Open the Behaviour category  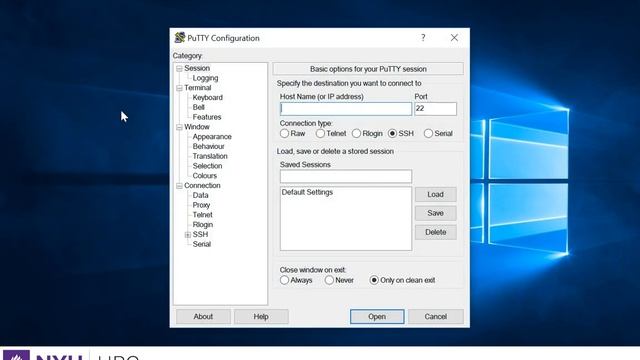point(209,147)
